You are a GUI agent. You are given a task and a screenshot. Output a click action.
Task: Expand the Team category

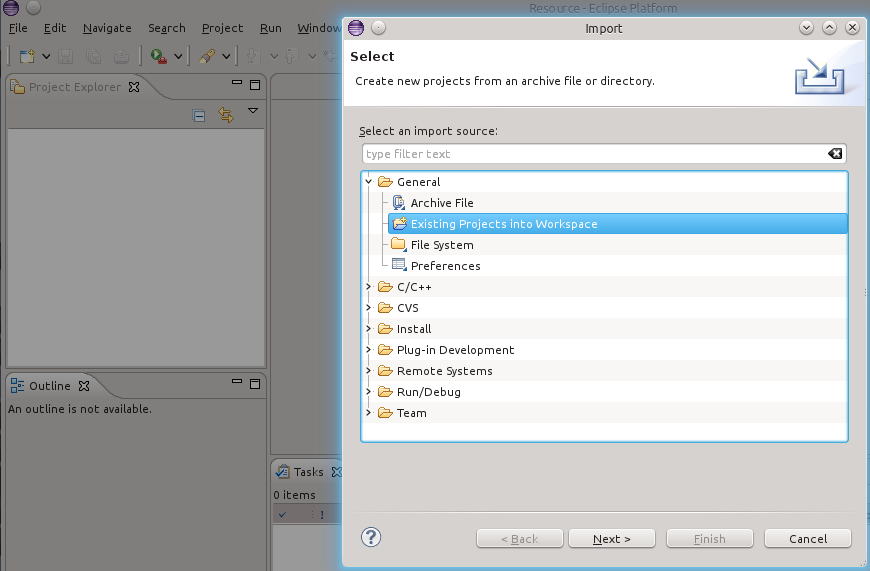pos(369,413)
